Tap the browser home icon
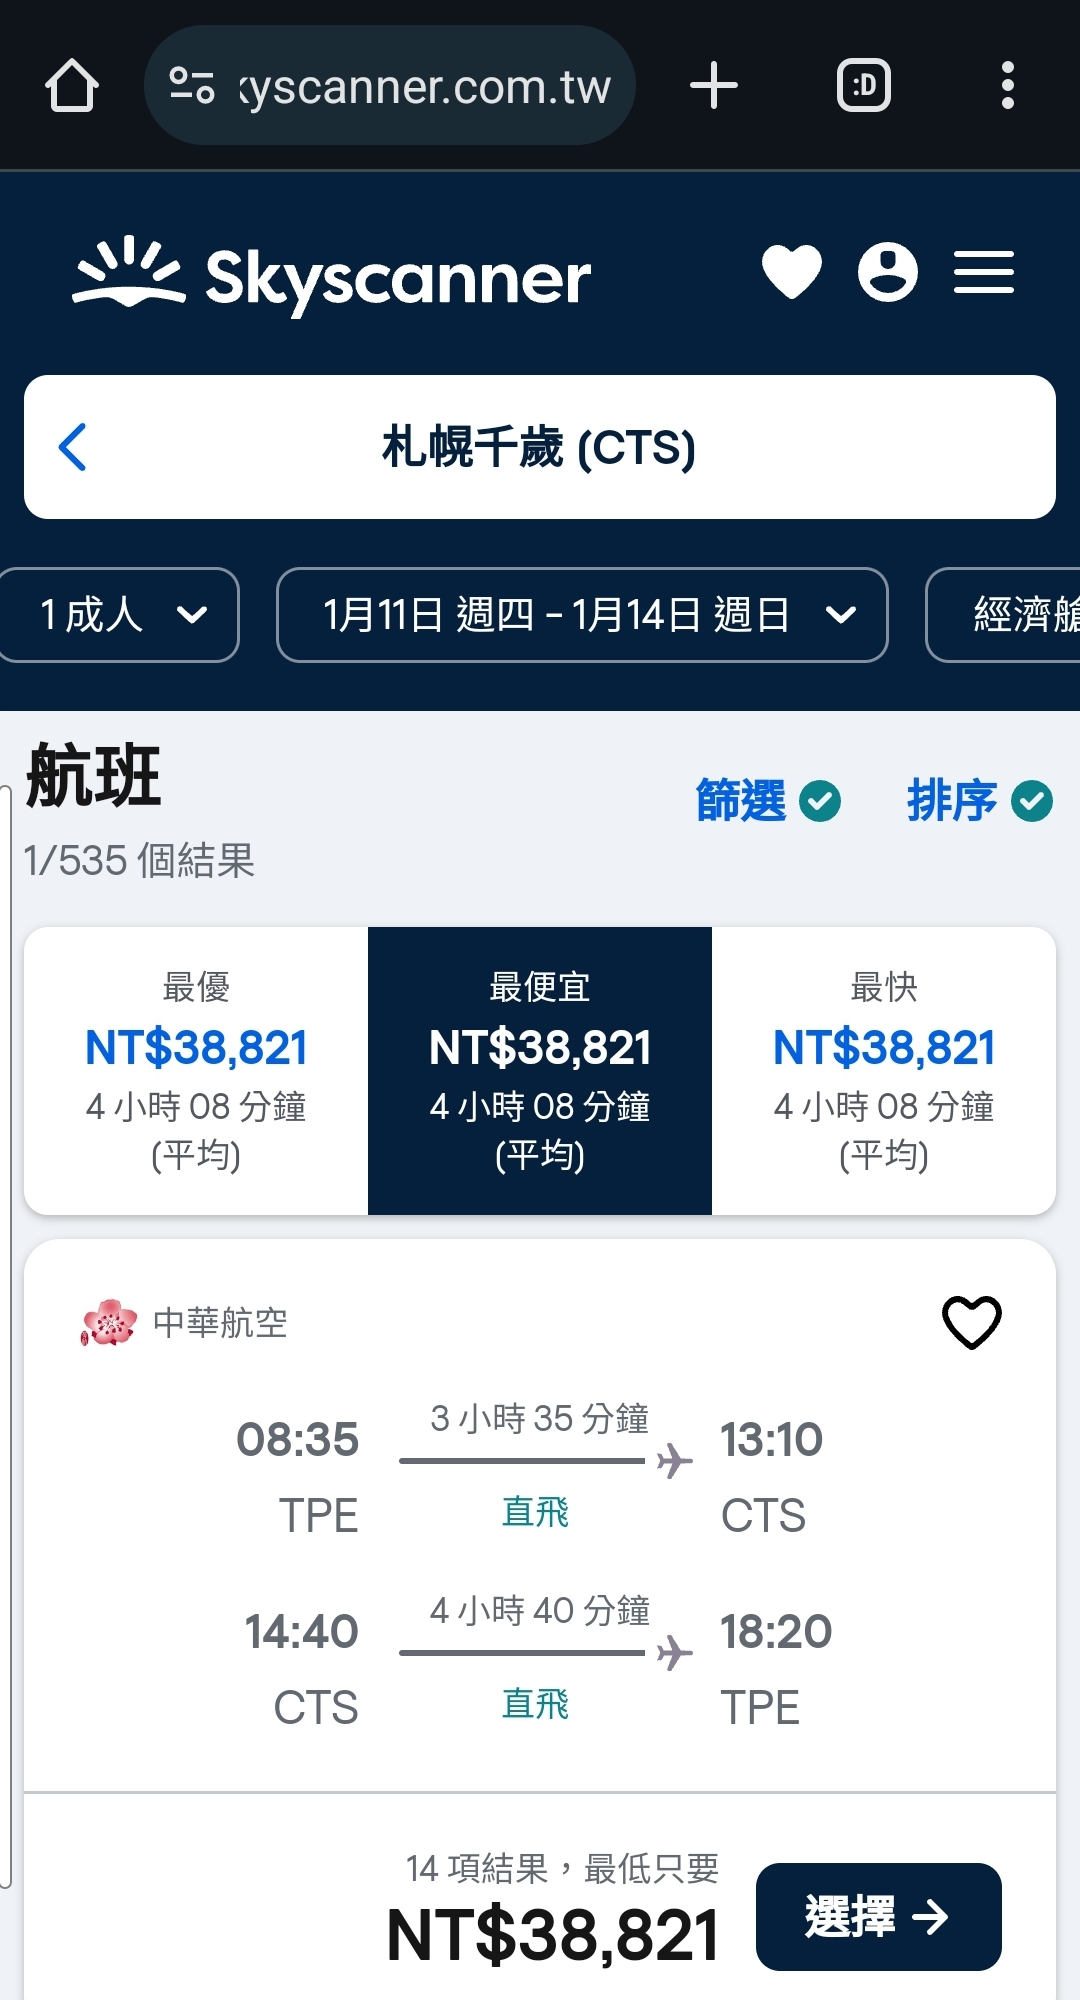Screen dimensions: 1080x2000 tap(72, 85)
